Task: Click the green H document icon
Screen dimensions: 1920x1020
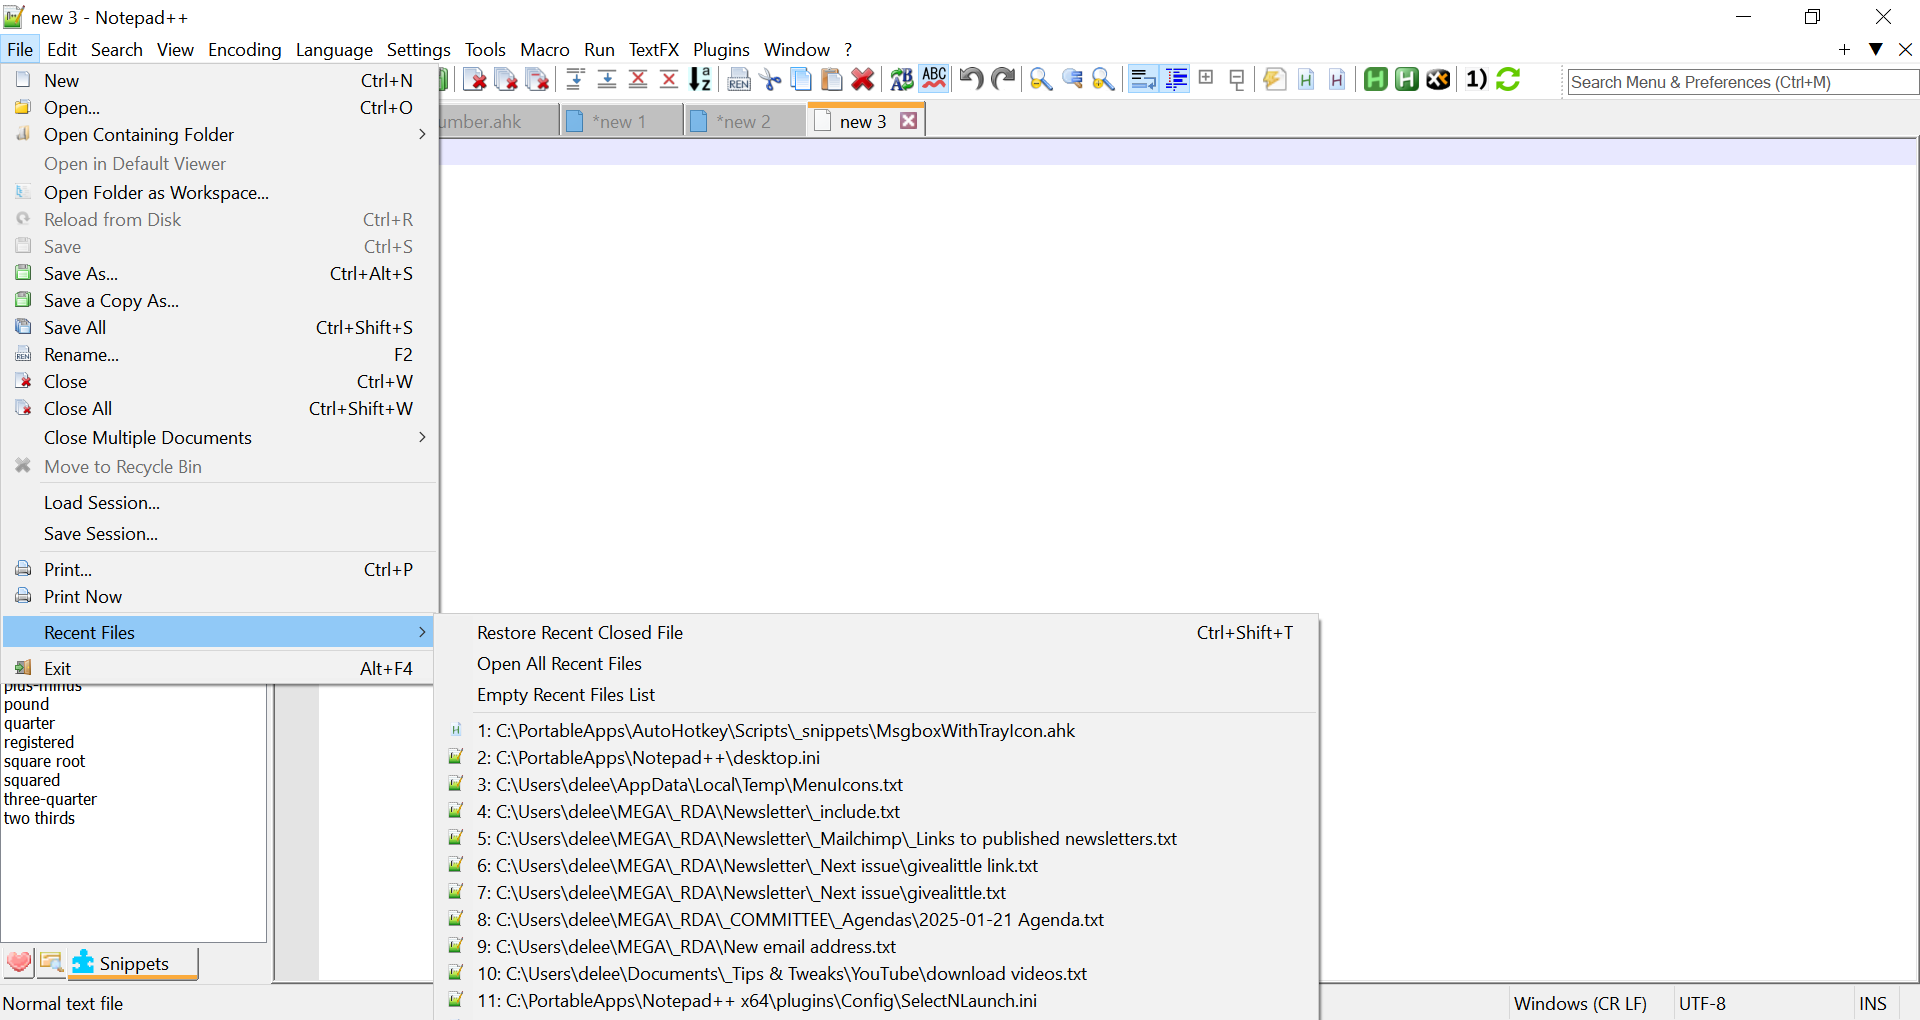Action: [1305, 79]
